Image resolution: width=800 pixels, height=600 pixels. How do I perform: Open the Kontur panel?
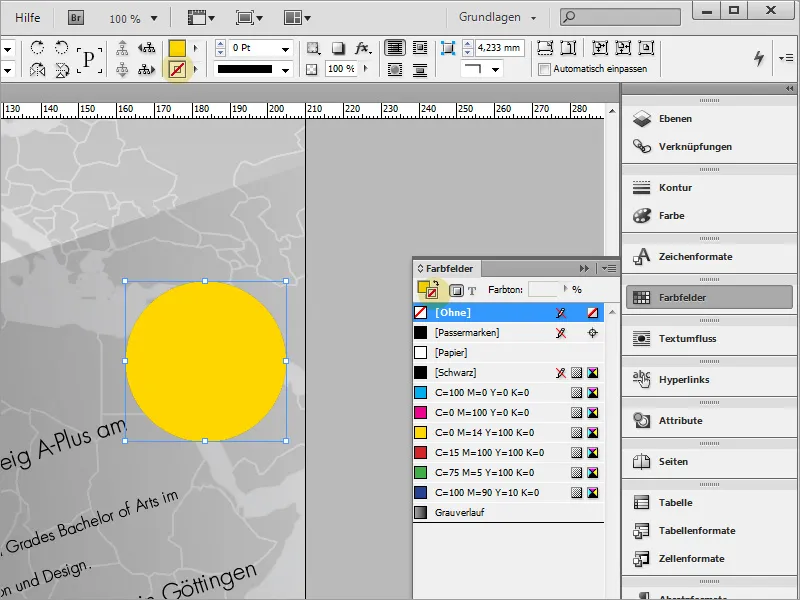coord(709,188)
